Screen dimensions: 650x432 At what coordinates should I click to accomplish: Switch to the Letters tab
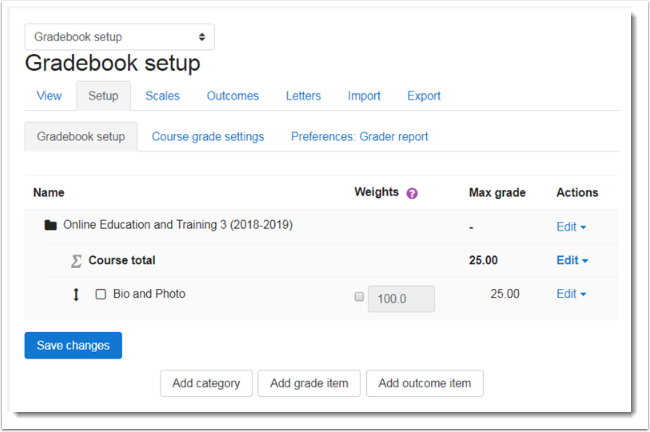pos(303,96)
